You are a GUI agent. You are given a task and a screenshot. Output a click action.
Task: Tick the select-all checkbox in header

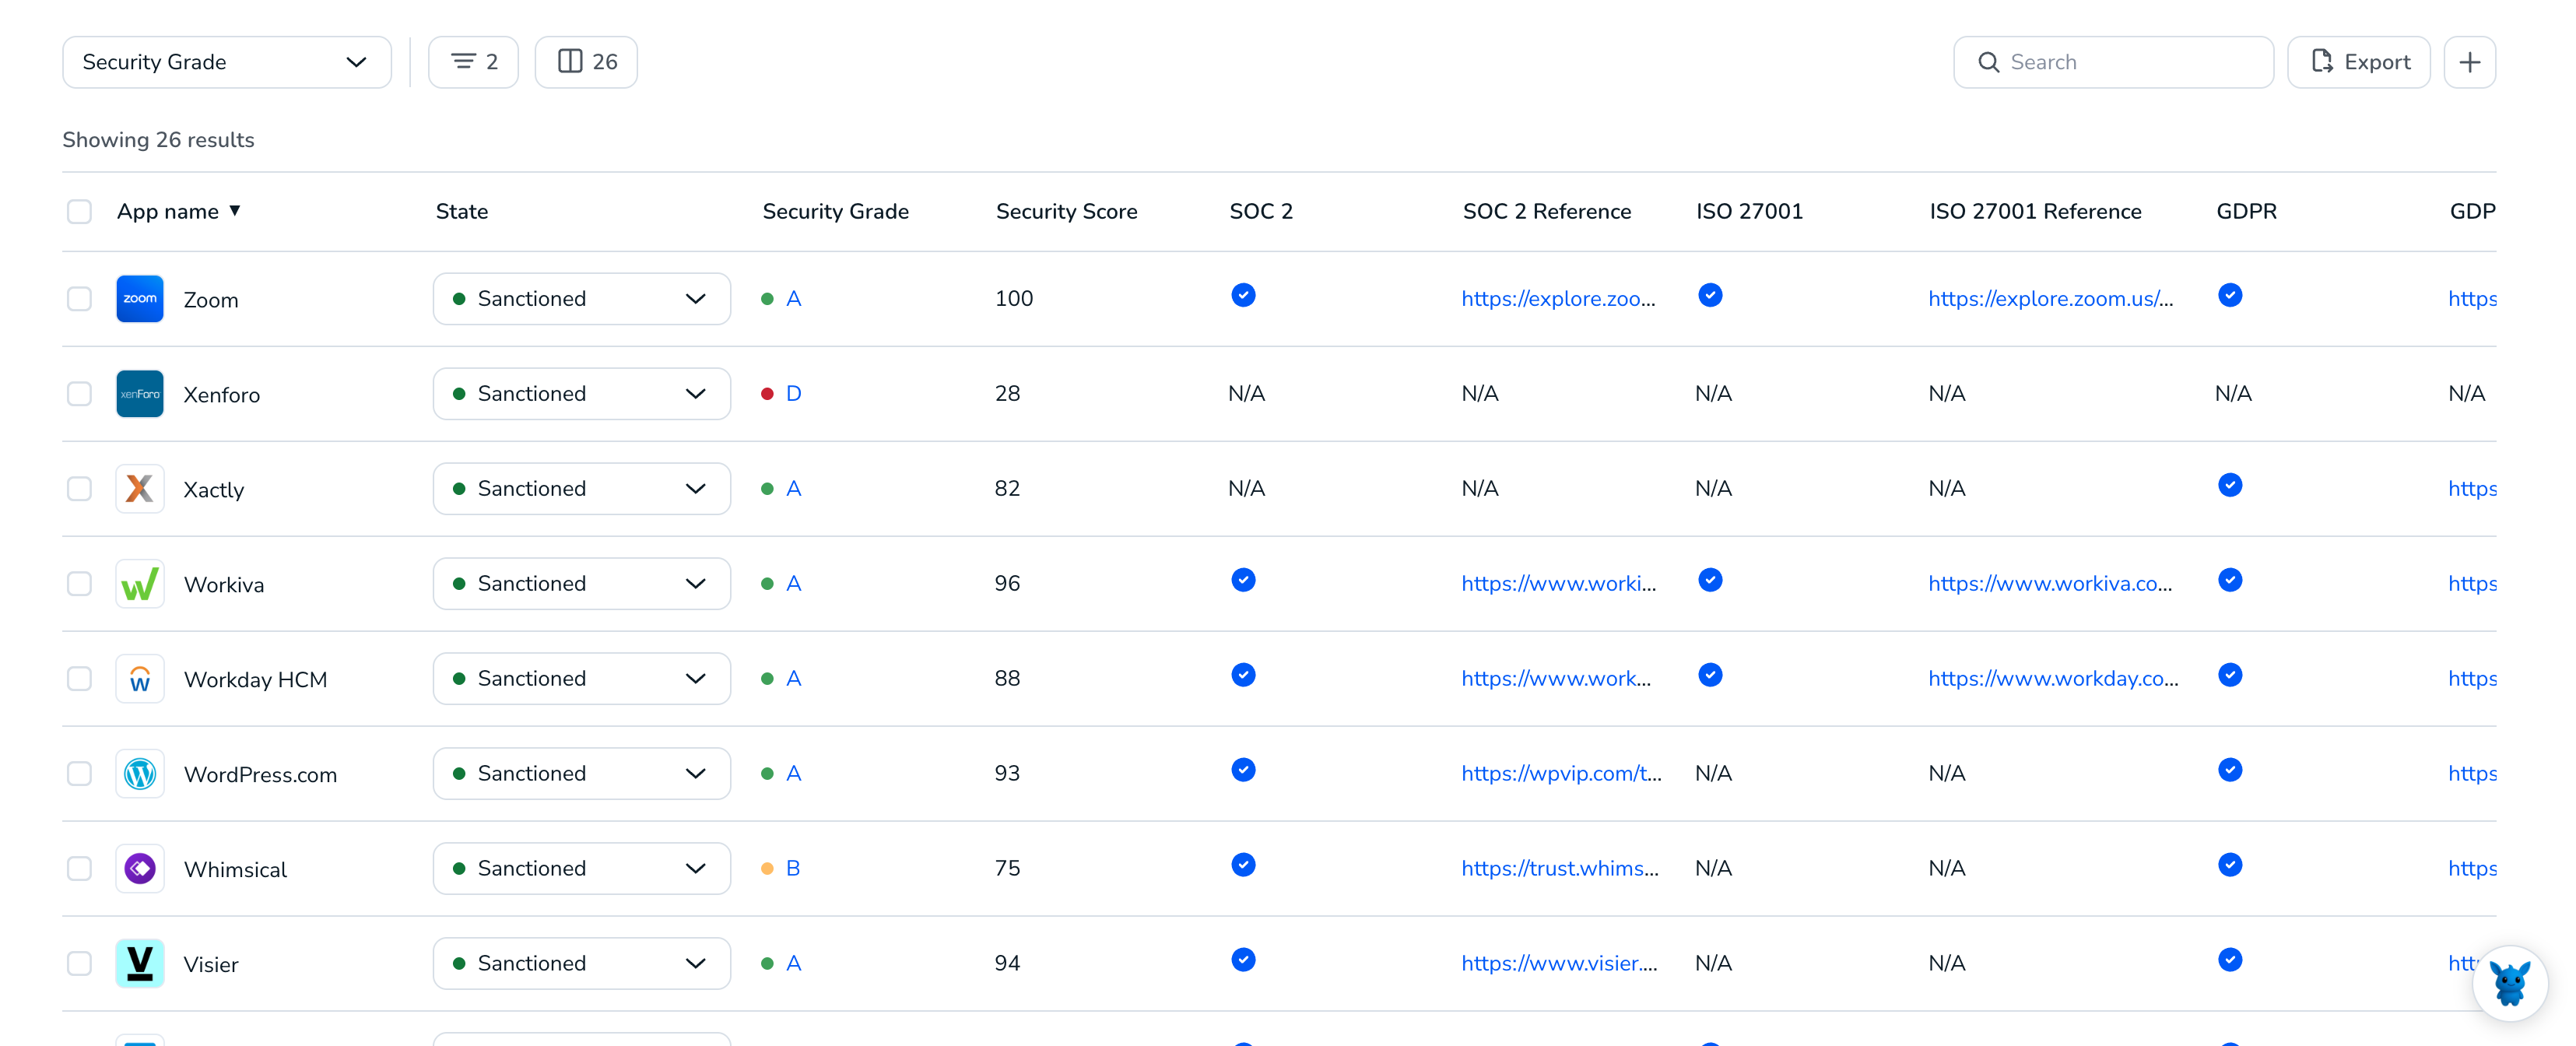(x=79, y=212)
